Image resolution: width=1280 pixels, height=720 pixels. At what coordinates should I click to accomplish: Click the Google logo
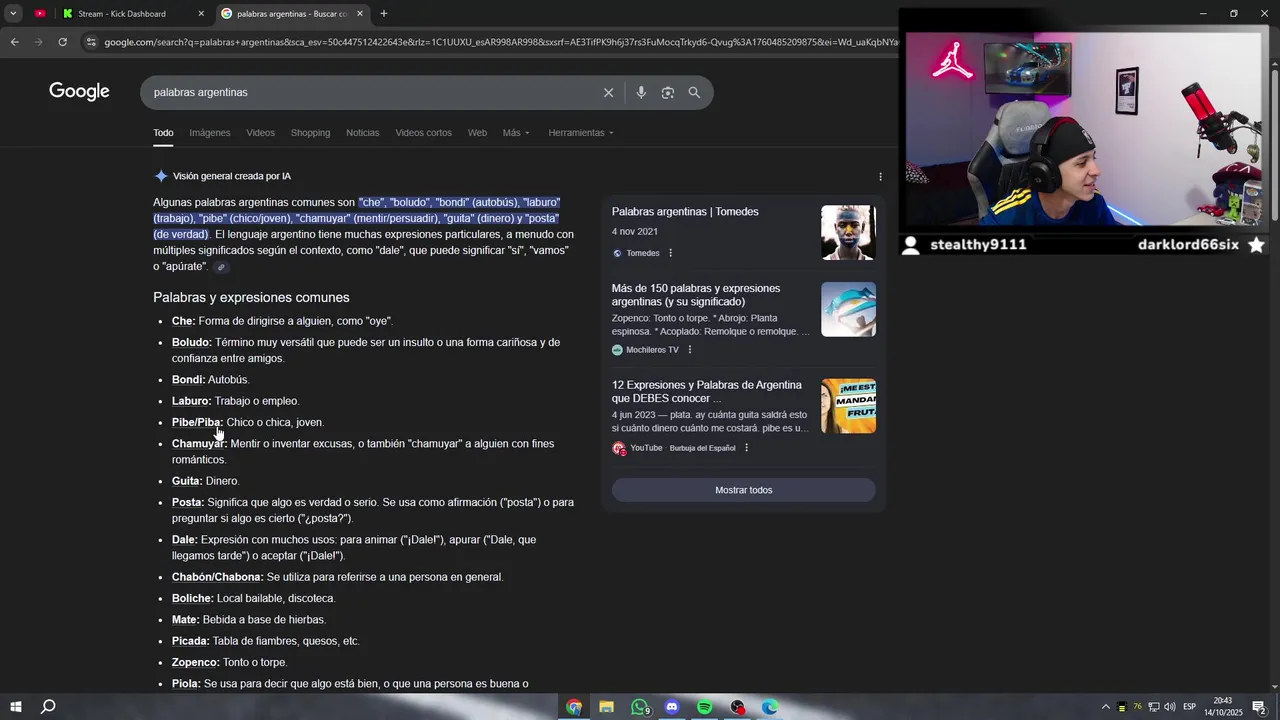pos(79,92)
